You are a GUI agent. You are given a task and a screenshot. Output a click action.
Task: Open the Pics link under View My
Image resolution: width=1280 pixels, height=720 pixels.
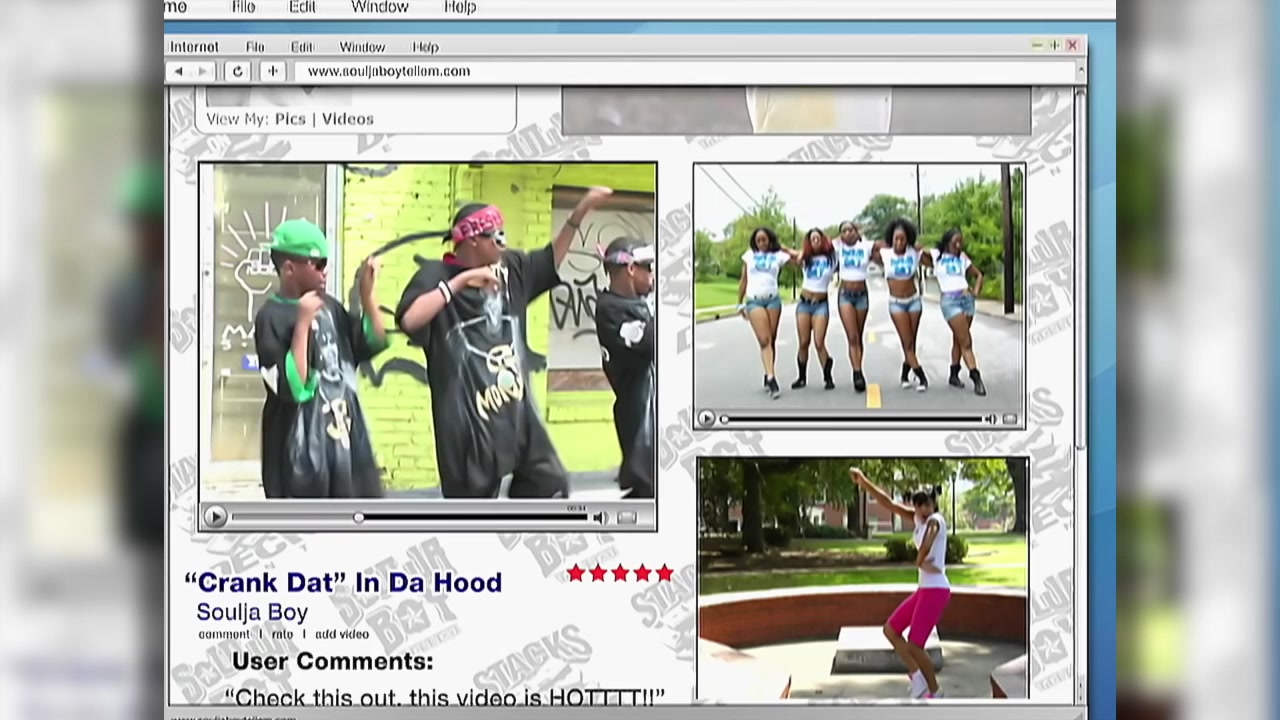(290, 119)
